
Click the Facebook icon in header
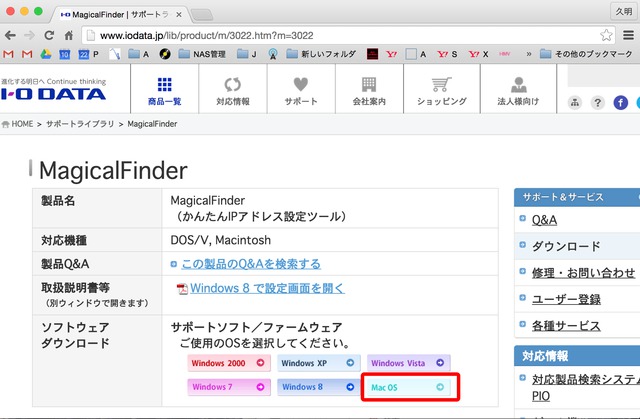tap(621, 103)
